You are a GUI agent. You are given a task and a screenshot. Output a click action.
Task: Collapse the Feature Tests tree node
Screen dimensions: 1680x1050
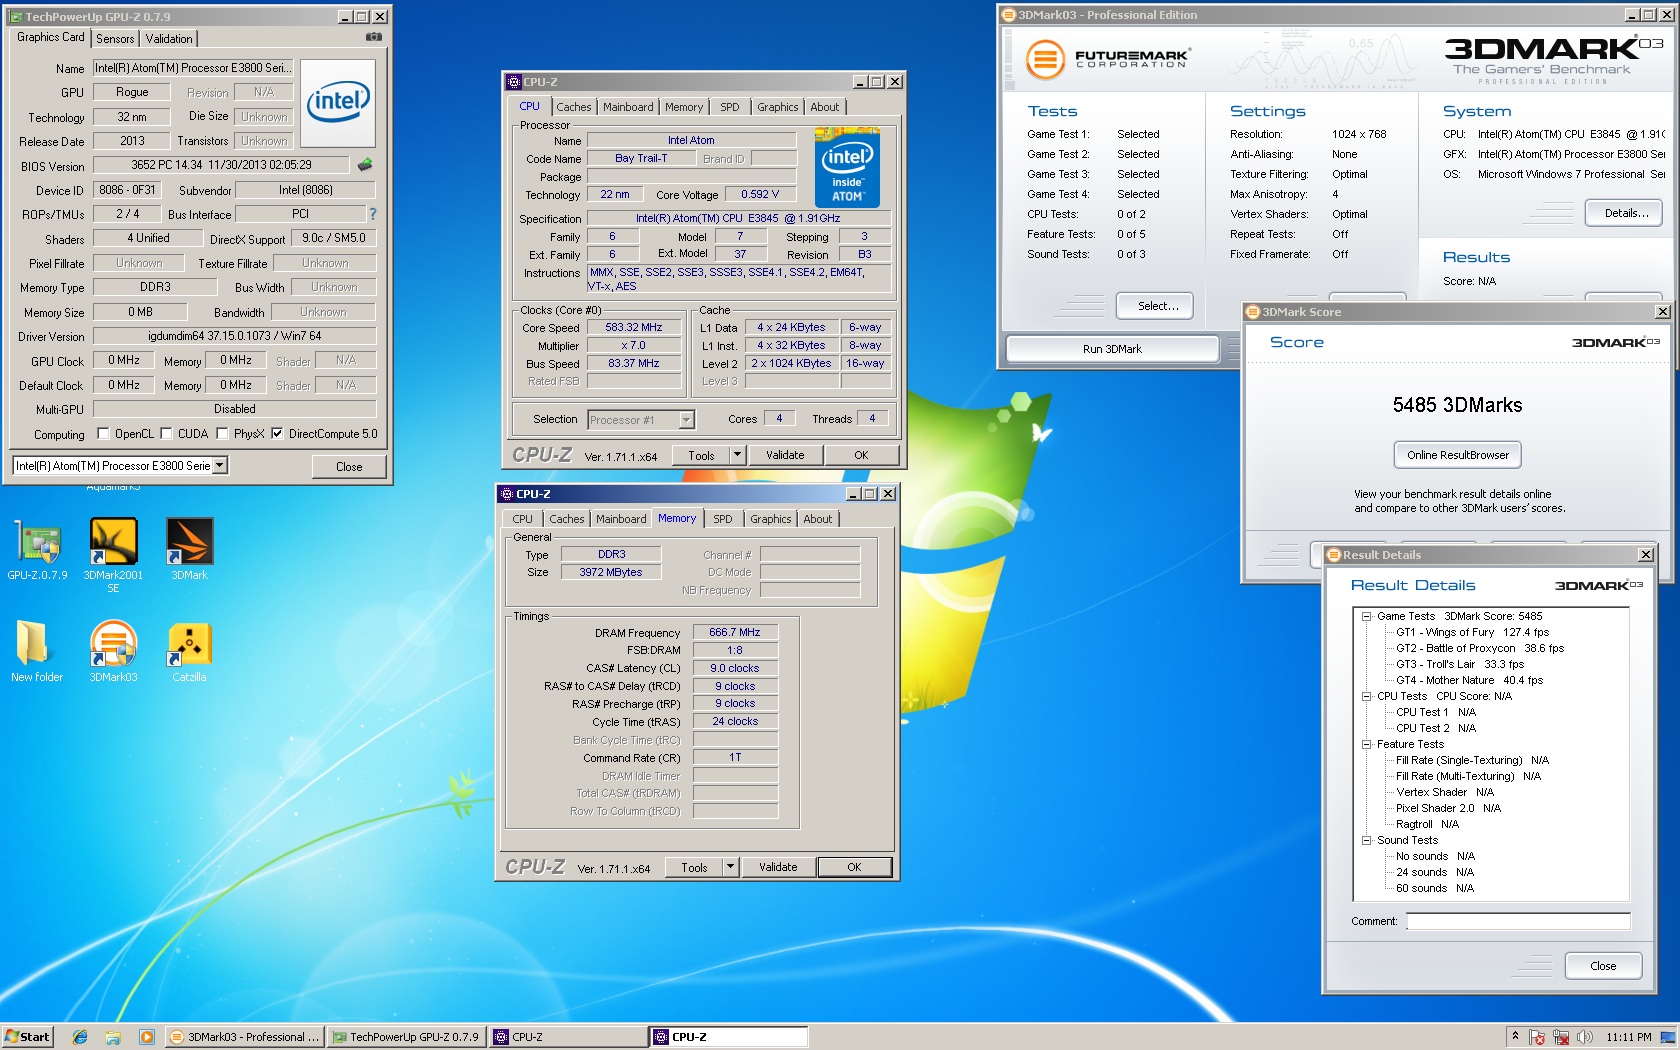1366,744
